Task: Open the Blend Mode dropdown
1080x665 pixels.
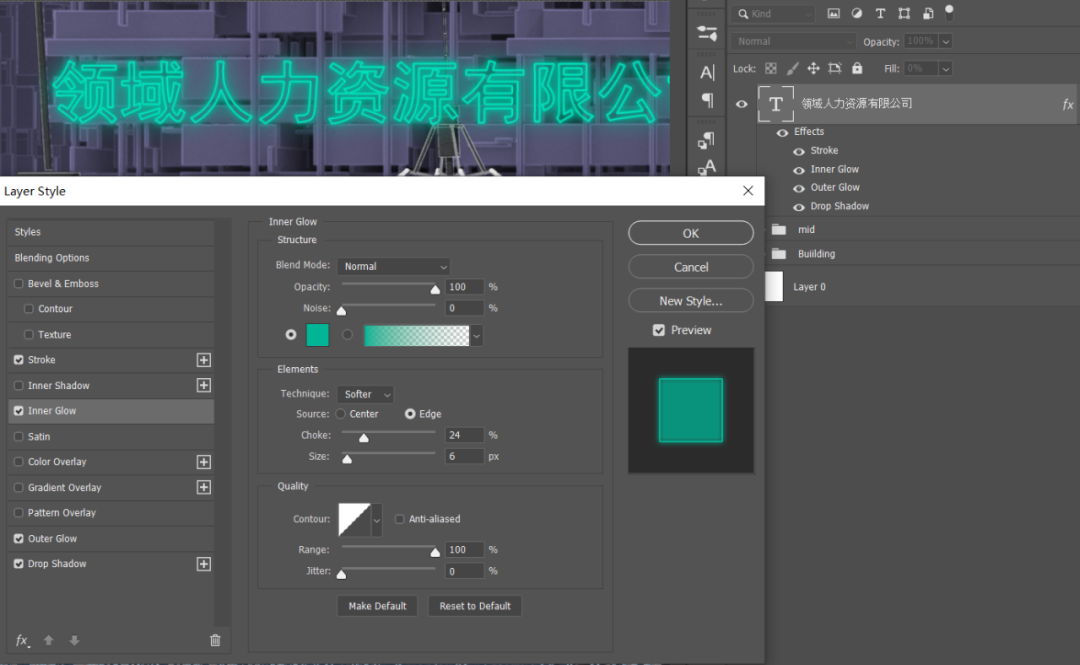Action: click(x=394, y=266)
